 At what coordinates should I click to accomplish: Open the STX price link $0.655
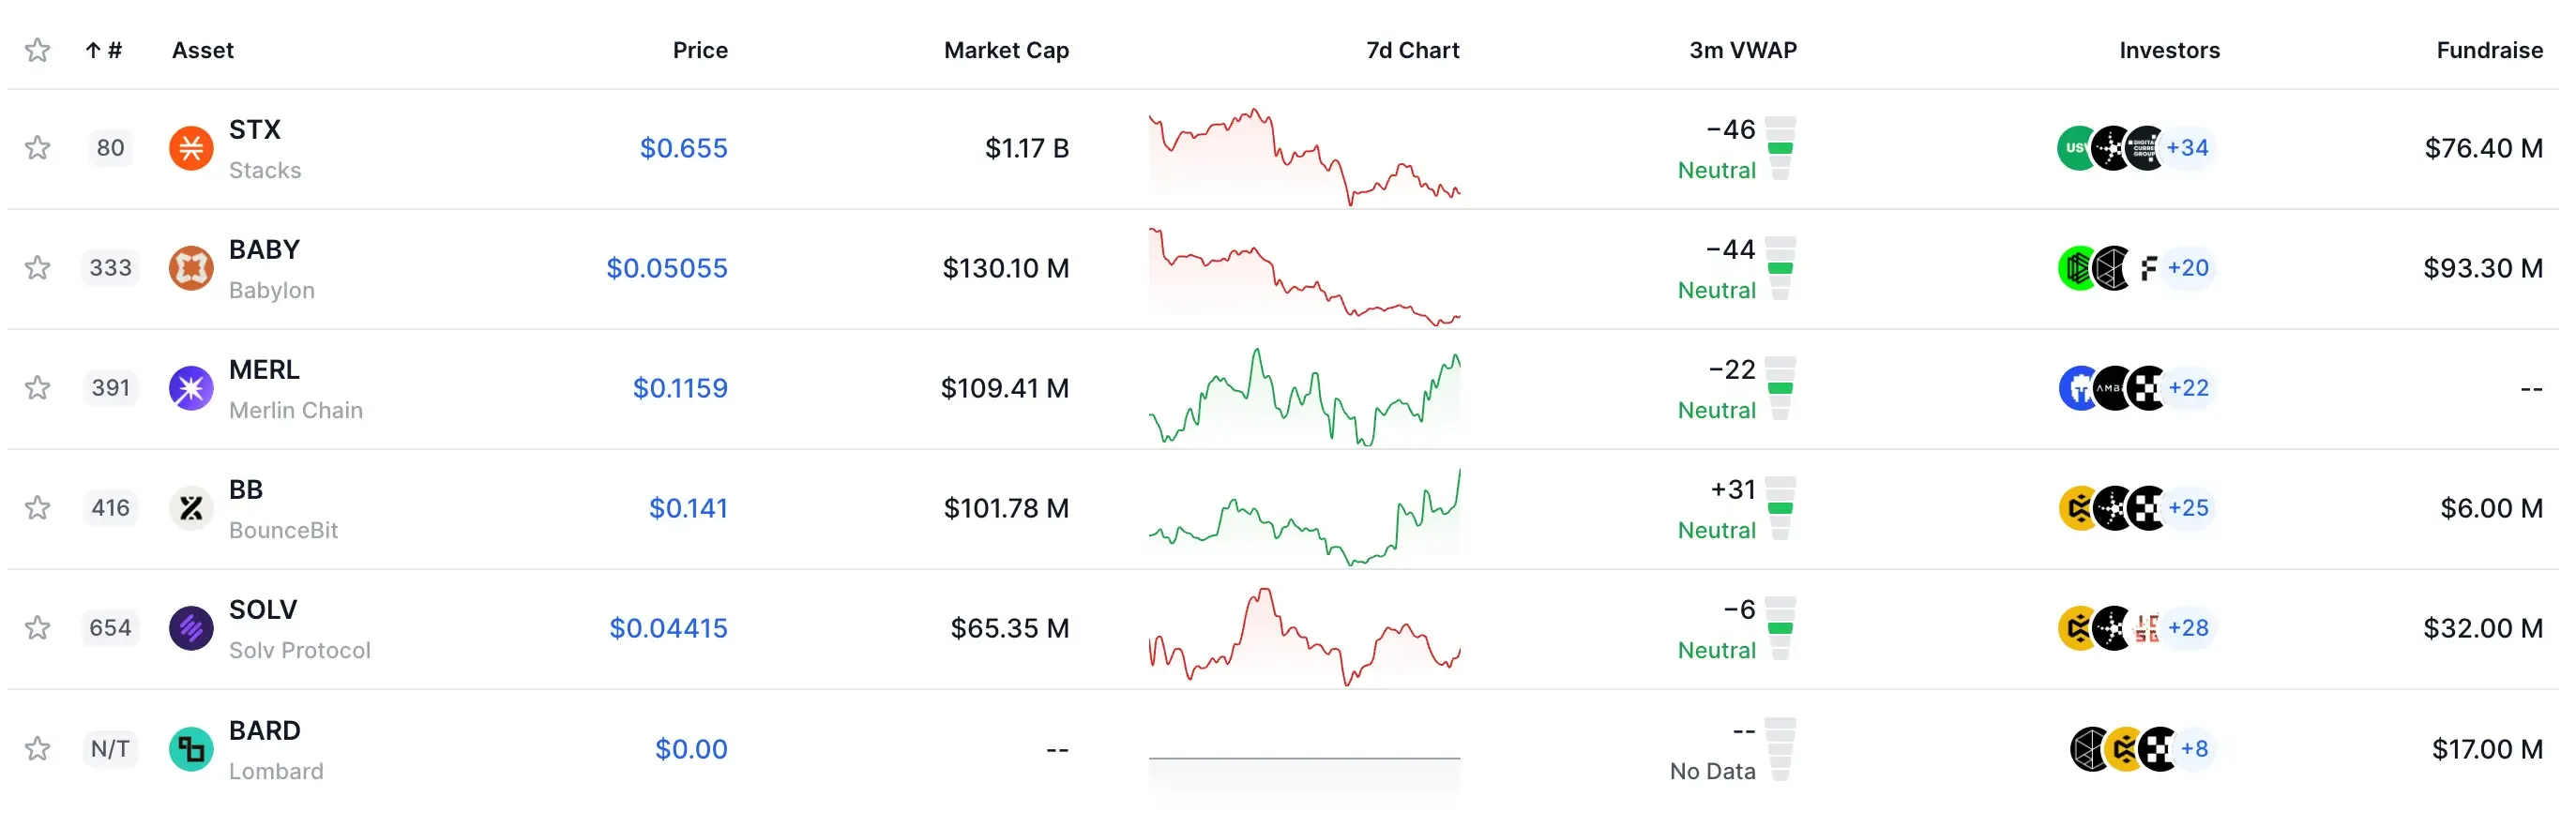tap(683, 148)
